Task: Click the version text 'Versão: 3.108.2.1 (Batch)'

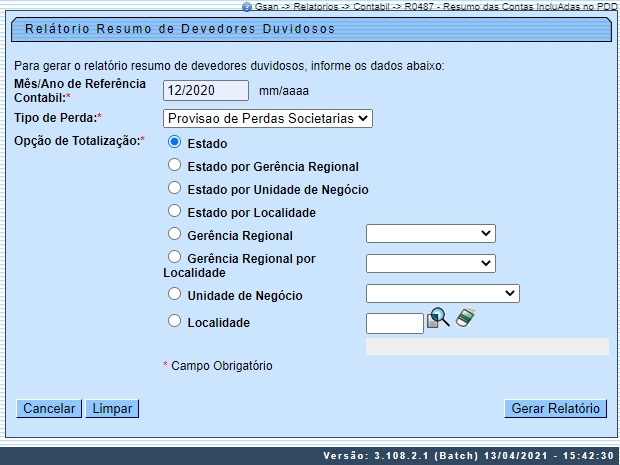Action: coord(401,456)
